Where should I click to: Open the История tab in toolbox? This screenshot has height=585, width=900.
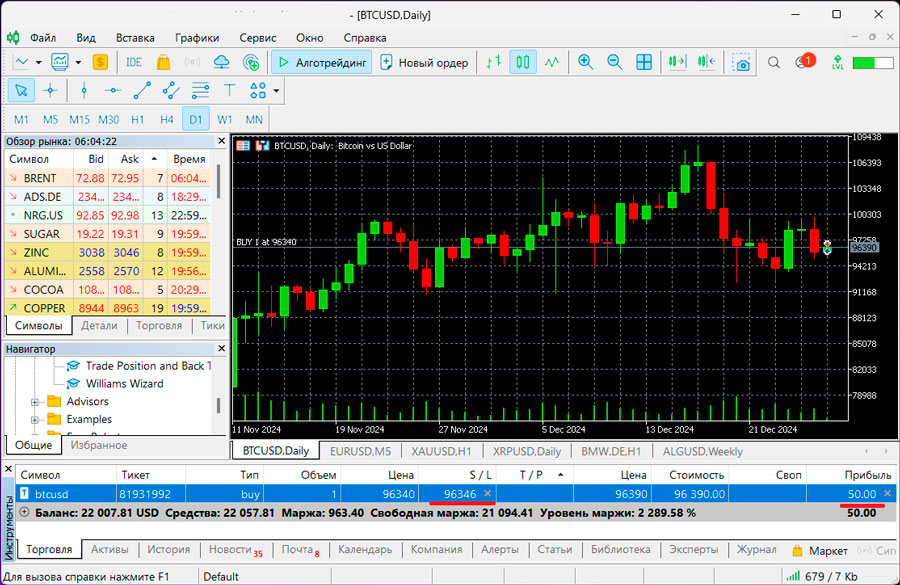point(168,549)
